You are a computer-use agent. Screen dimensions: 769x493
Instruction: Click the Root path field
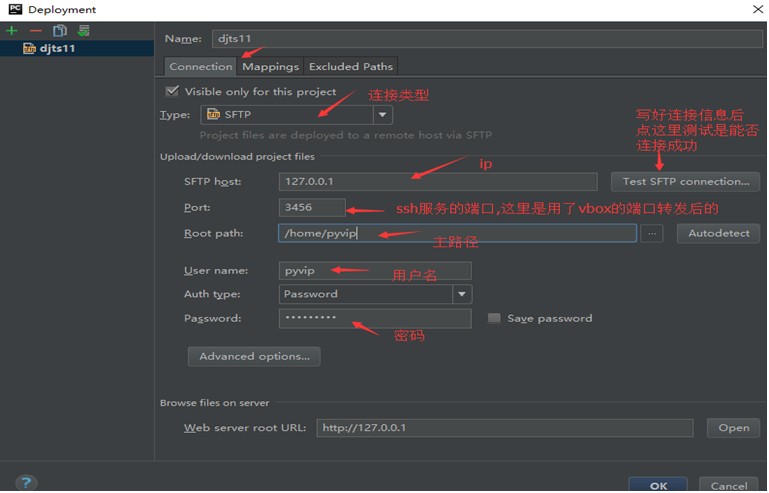point(457,234)
